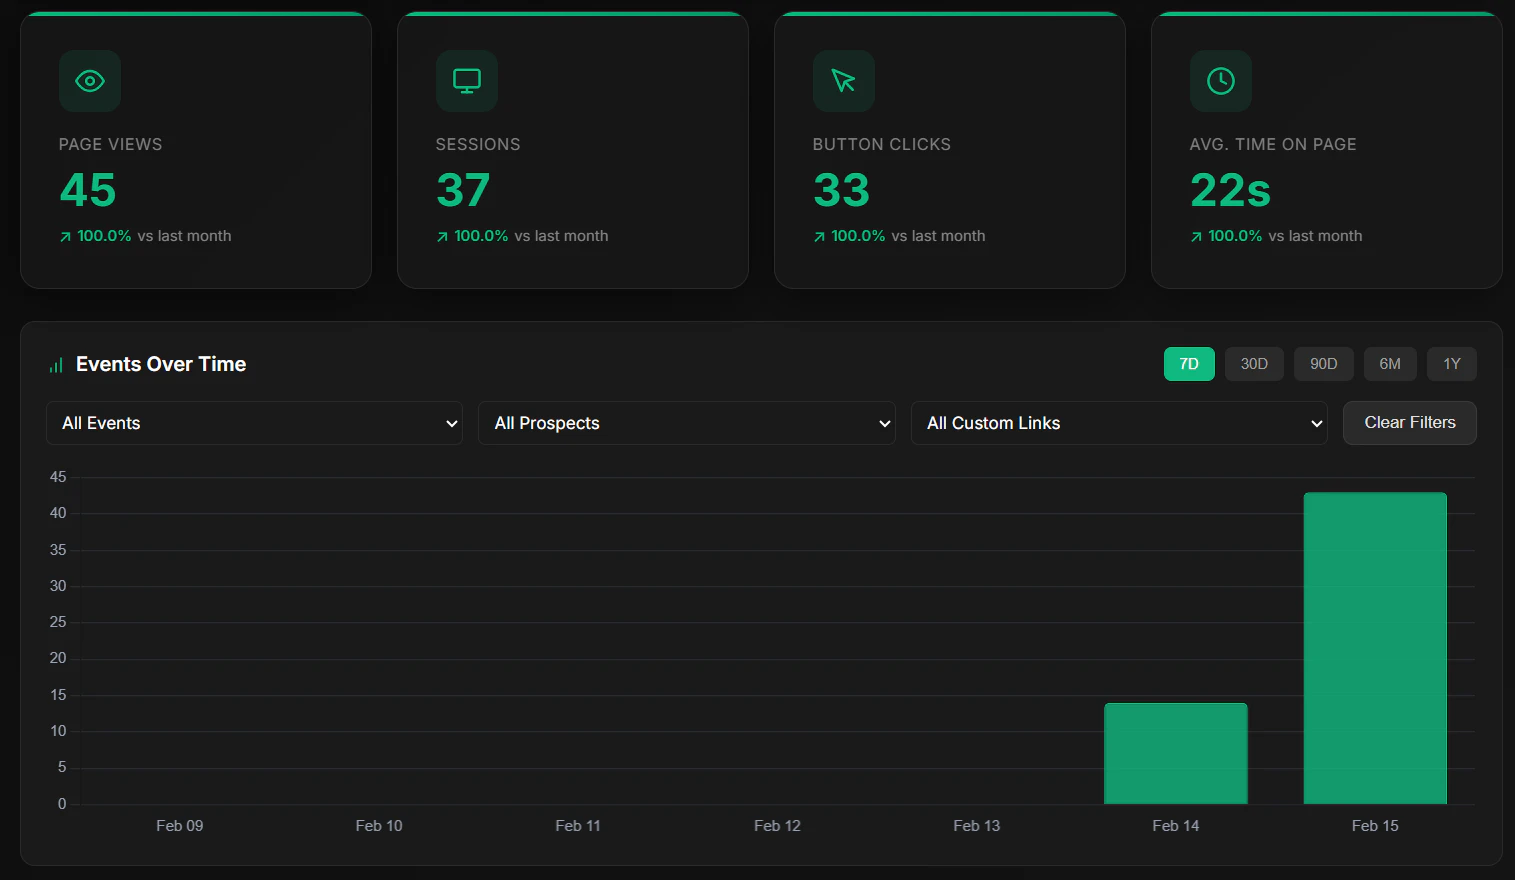
Task: Select the 7D time range
Action: (x=1189, y=364)
